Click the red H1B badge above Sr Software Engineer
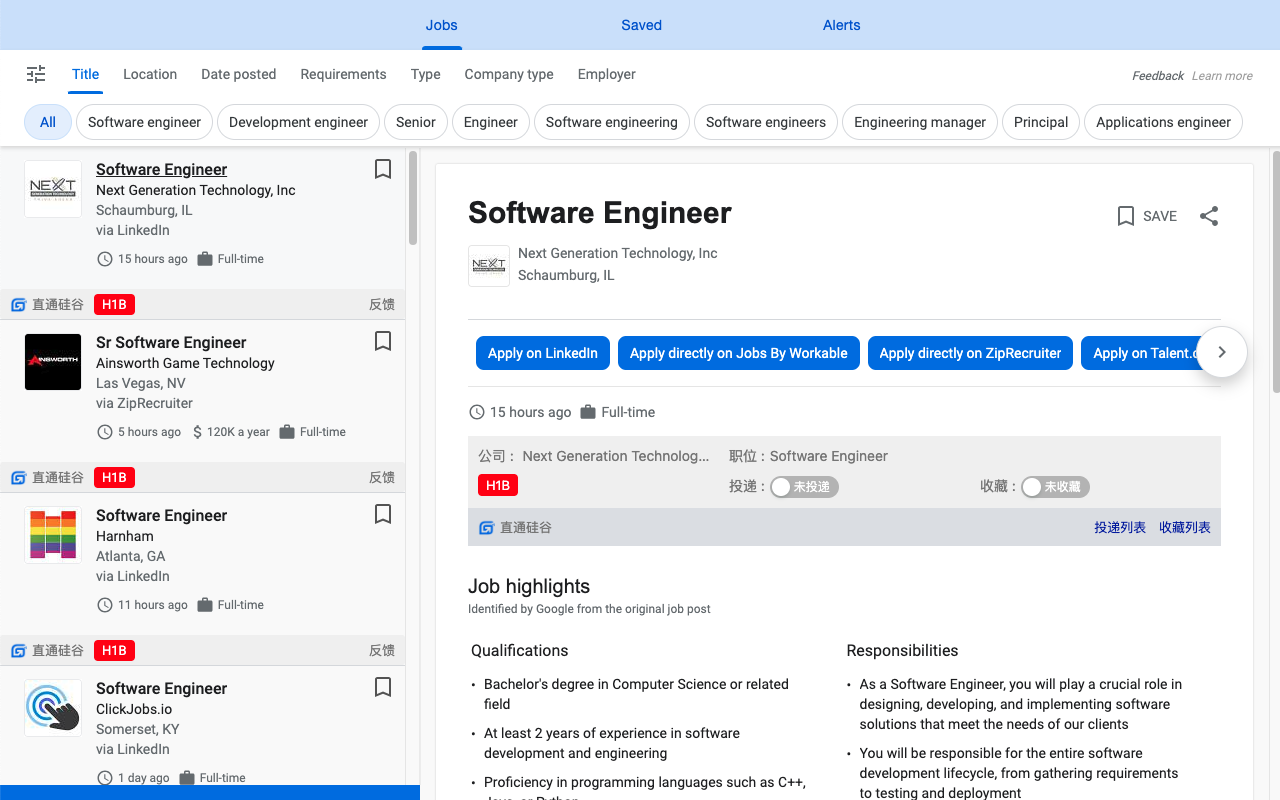 click(x=114, y=304)
